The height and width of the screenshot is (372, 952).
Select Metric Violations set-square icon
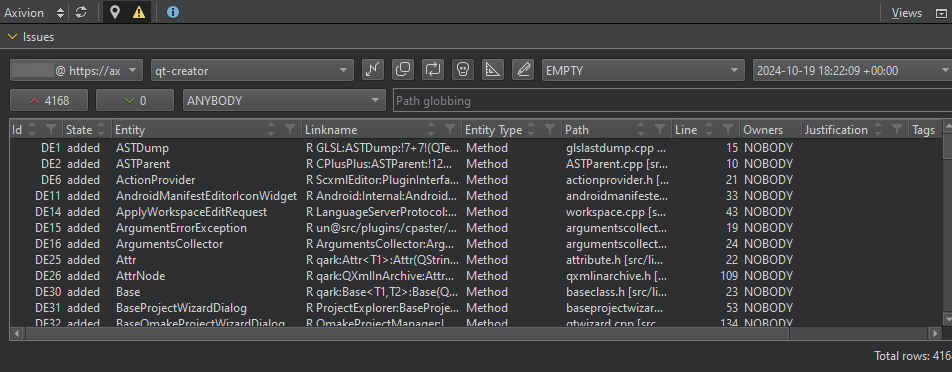492,70
